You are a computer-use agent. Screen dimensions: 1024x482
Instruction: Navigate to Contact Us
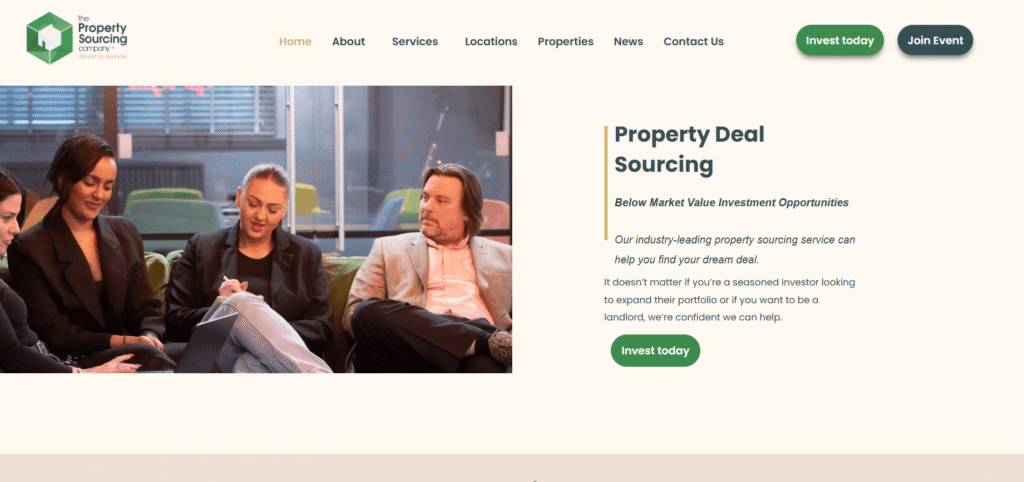[x=694, y=42]
